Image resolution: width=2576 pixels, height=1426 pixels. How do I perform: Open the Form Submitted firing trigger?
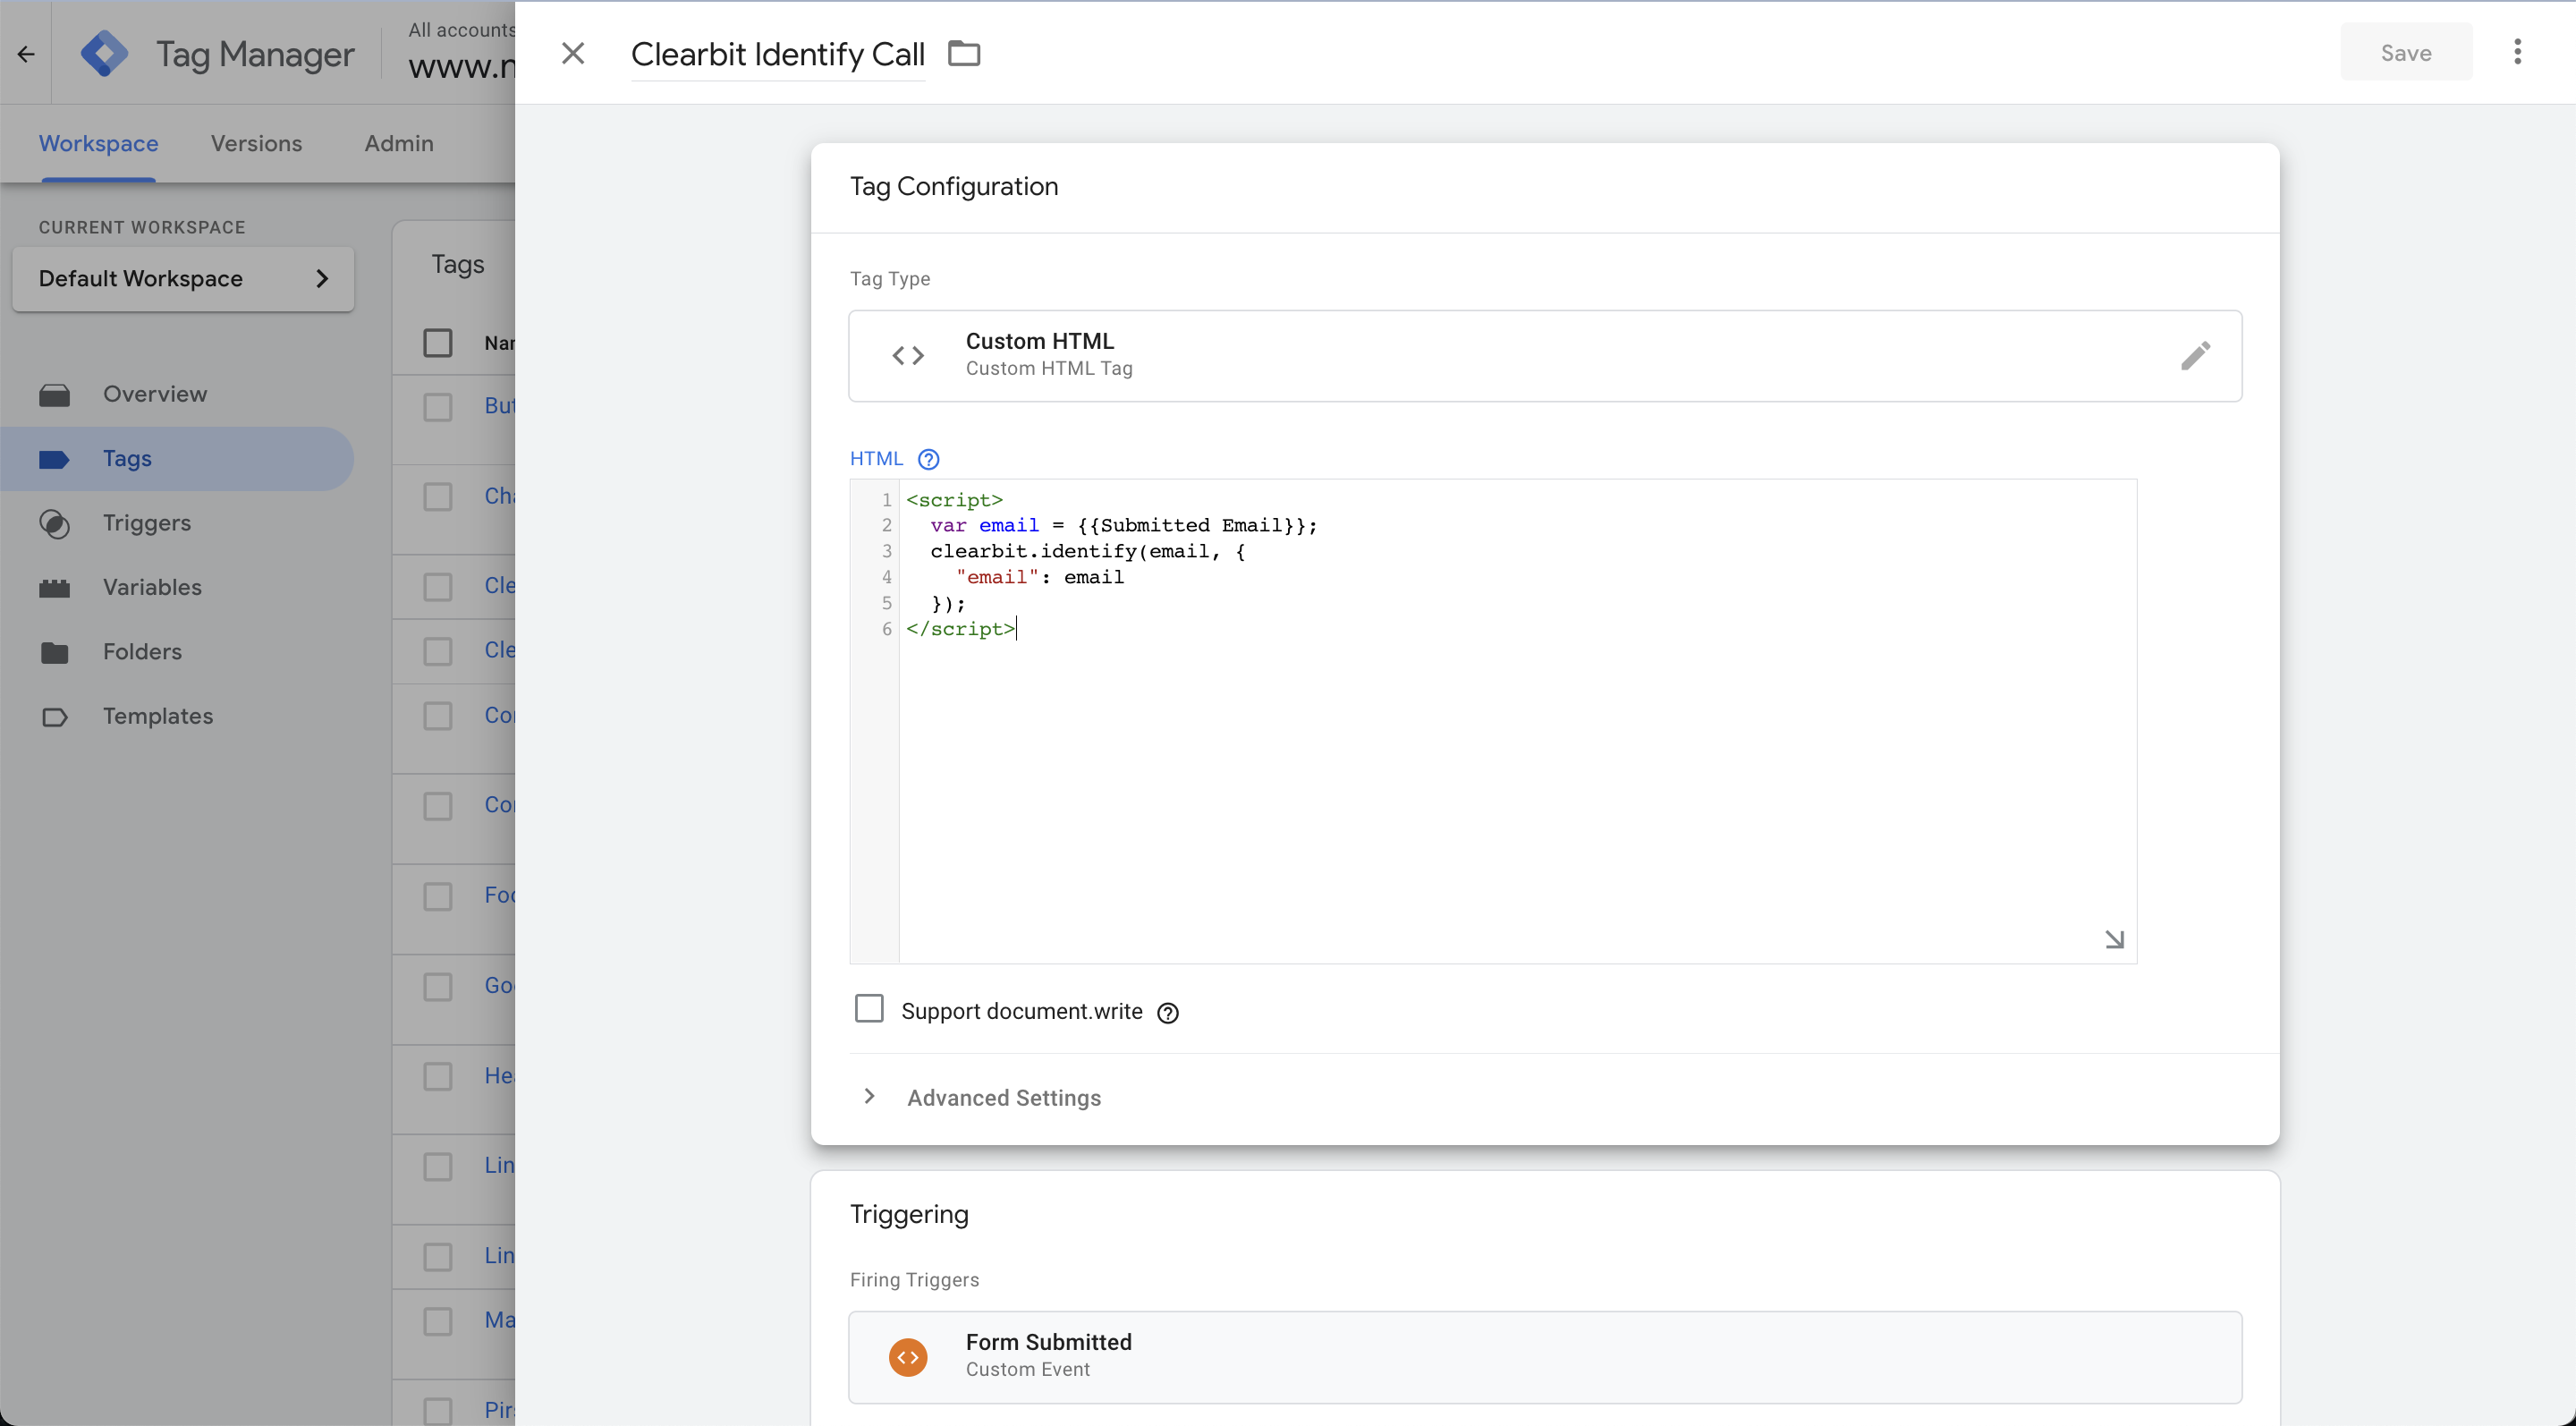(1545, 1357)
